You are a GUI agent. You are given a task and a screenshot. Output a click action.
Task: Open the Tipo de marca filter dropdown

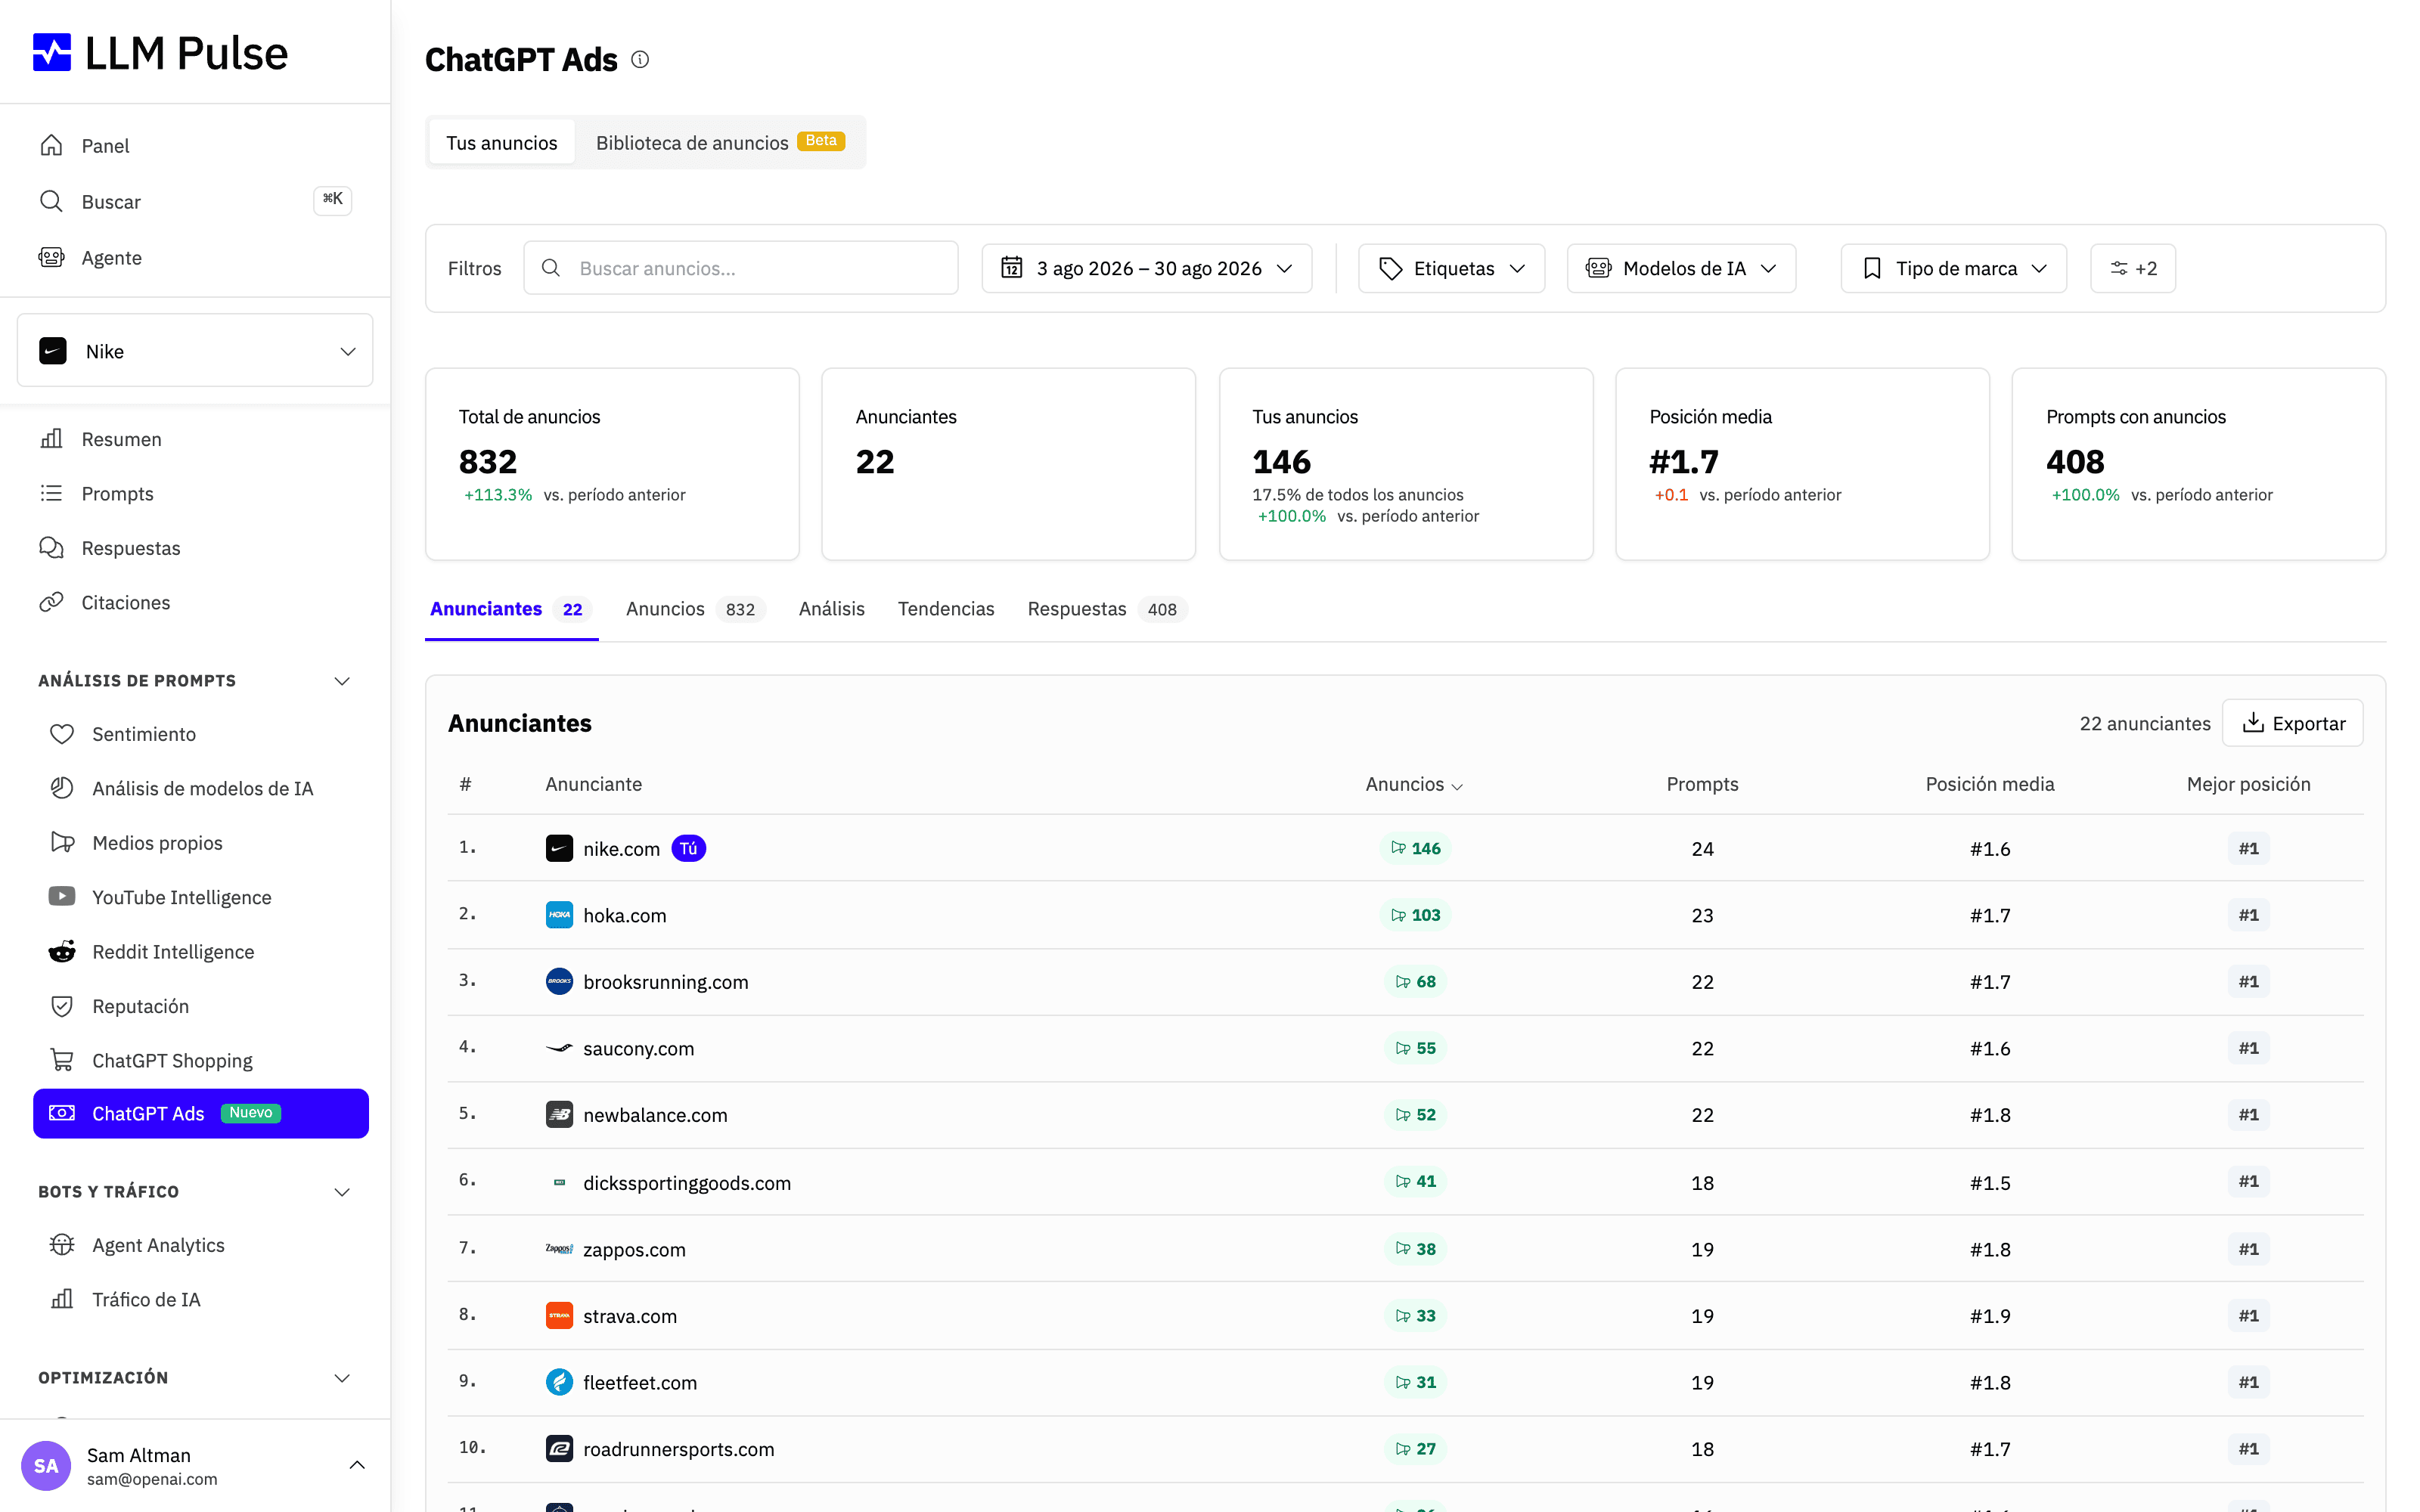pos(1953,268)
